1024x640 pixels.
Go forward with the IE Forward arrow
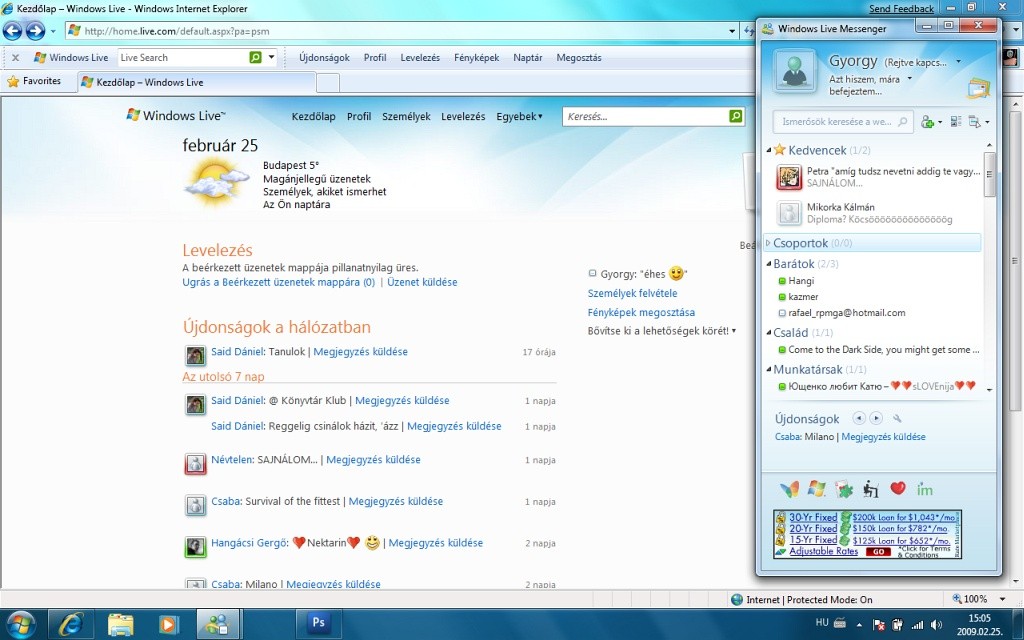pyautogui.click(x=35, y=30)
